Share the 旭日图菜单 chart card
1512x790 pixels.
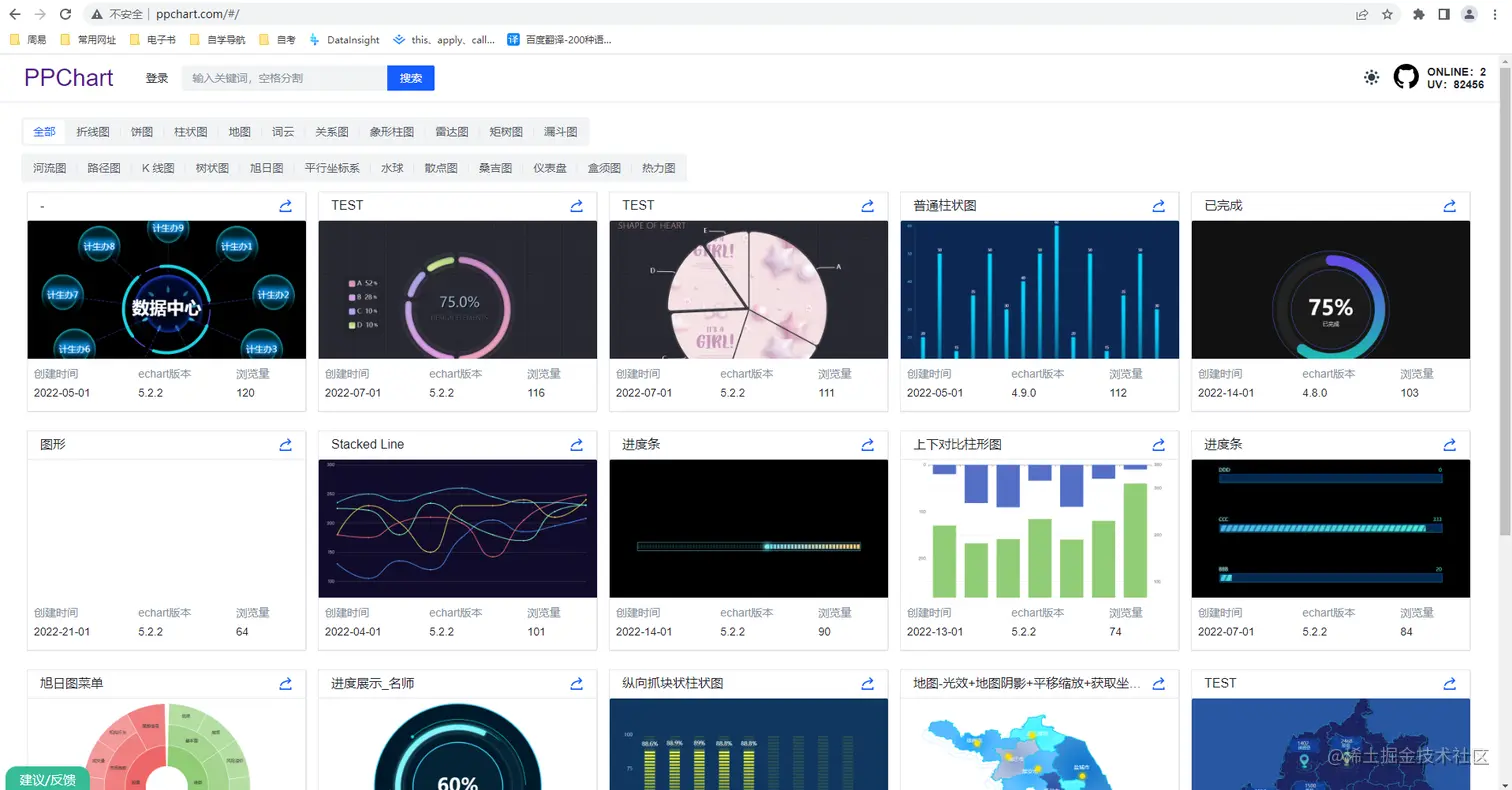285,684
